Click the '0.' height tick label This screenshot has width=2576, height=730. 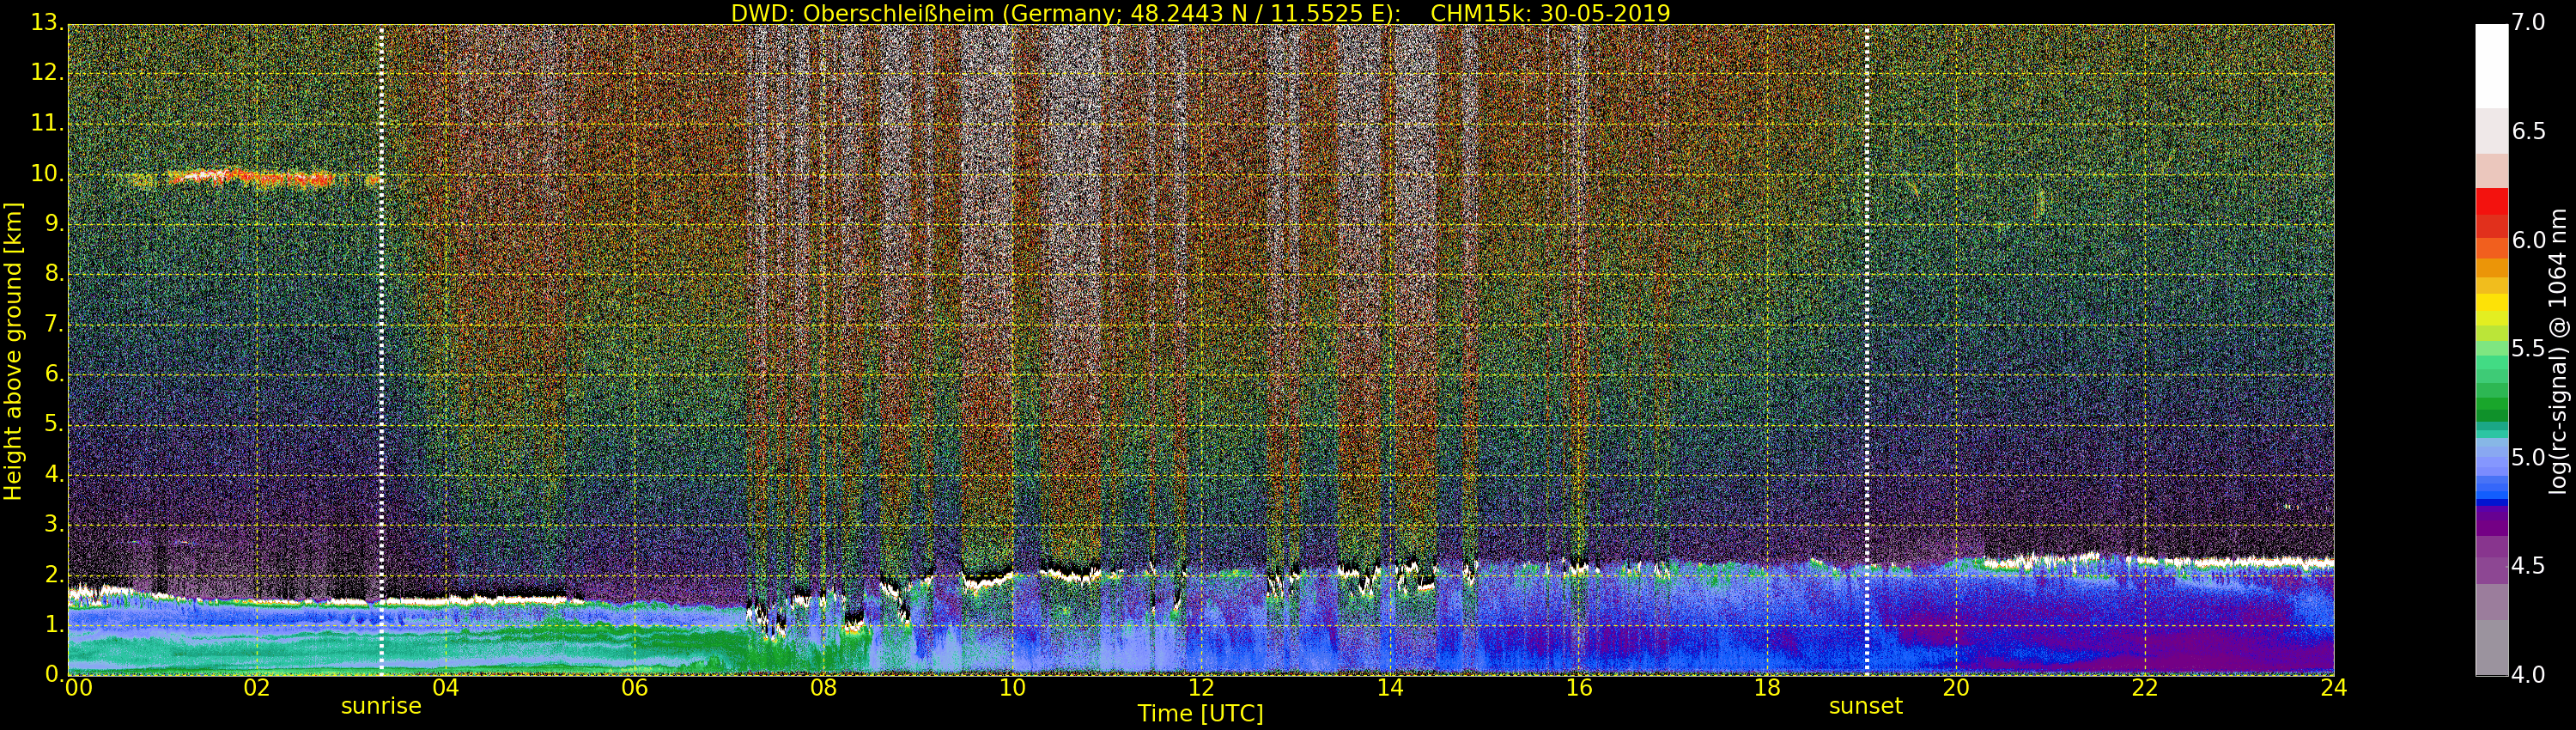pos(54,674)
